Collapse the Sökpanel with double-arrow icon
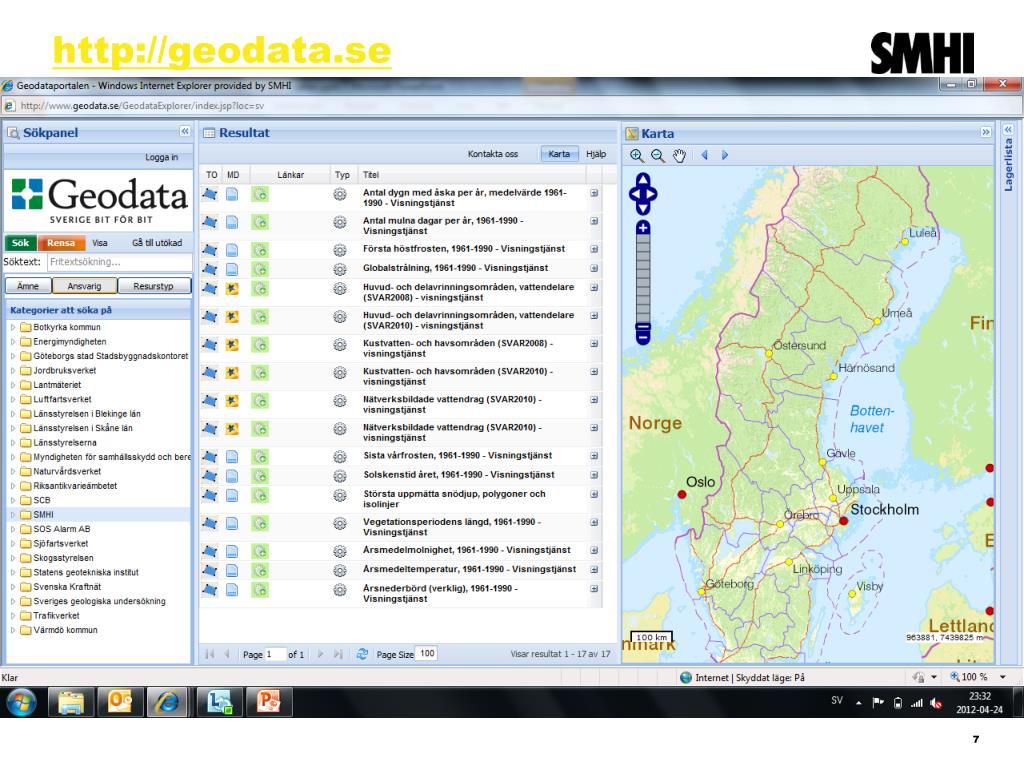 185,131
